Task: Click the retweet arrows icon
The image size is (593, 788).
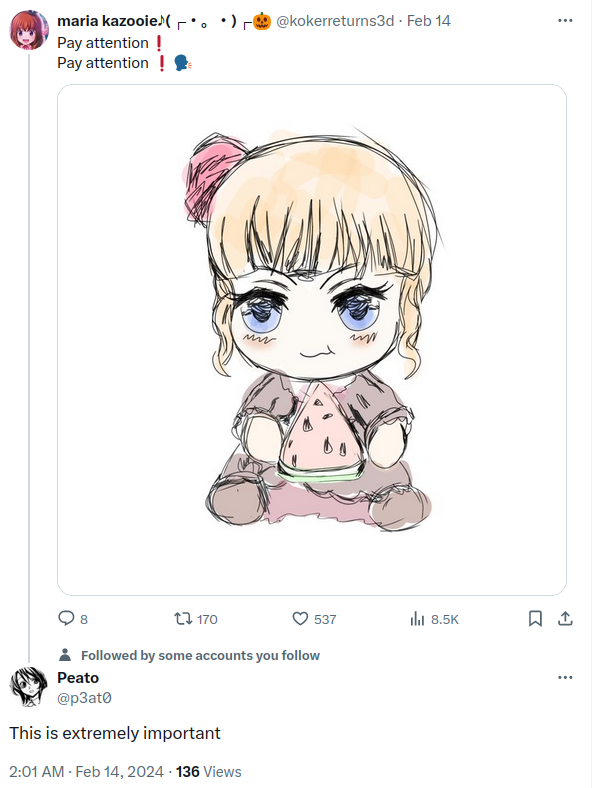Action: pos(183,618)
